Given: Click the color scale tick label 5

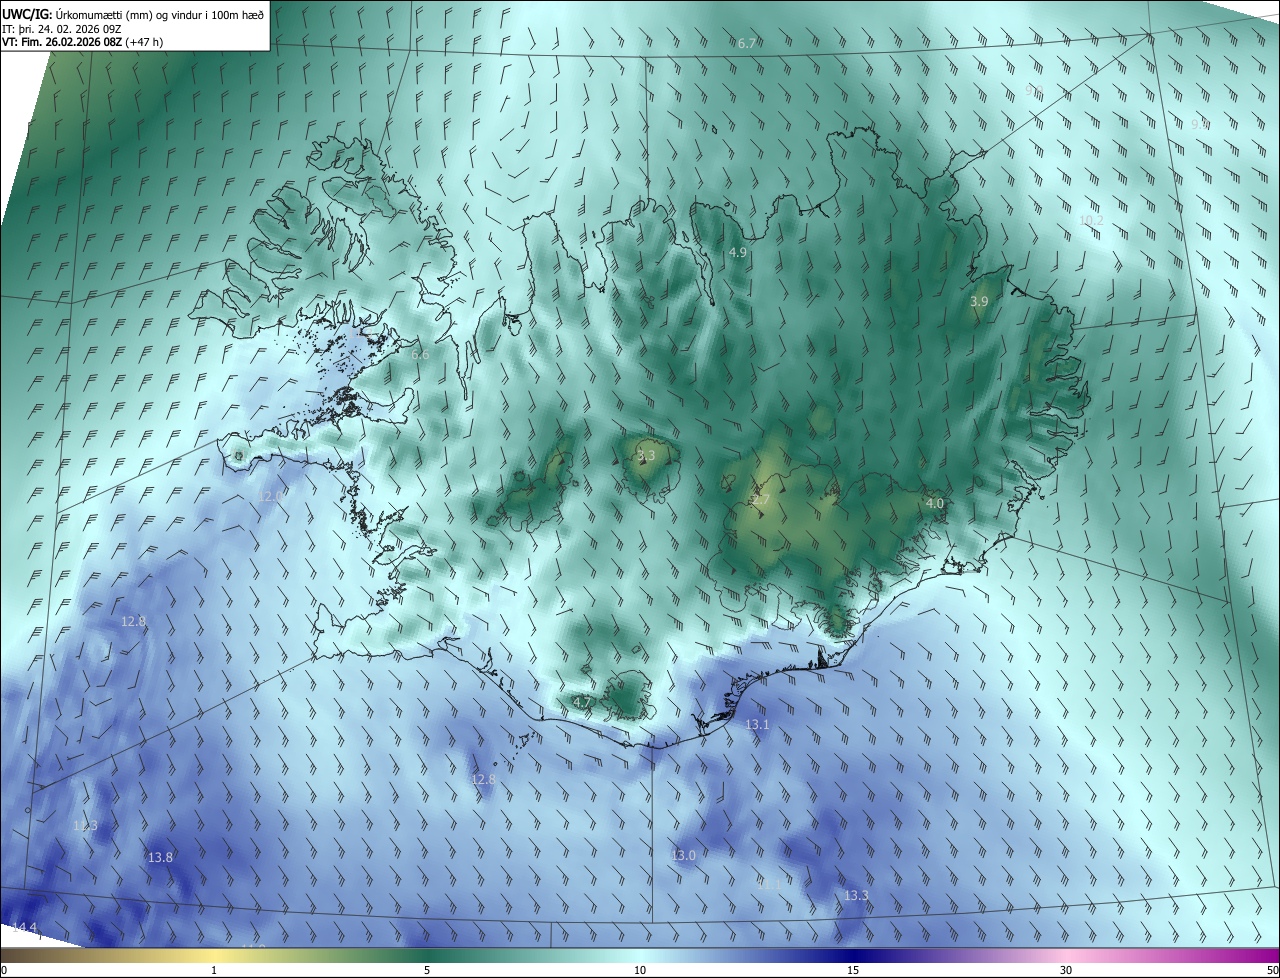Looking at the screenshot, I should click(427, 970).
